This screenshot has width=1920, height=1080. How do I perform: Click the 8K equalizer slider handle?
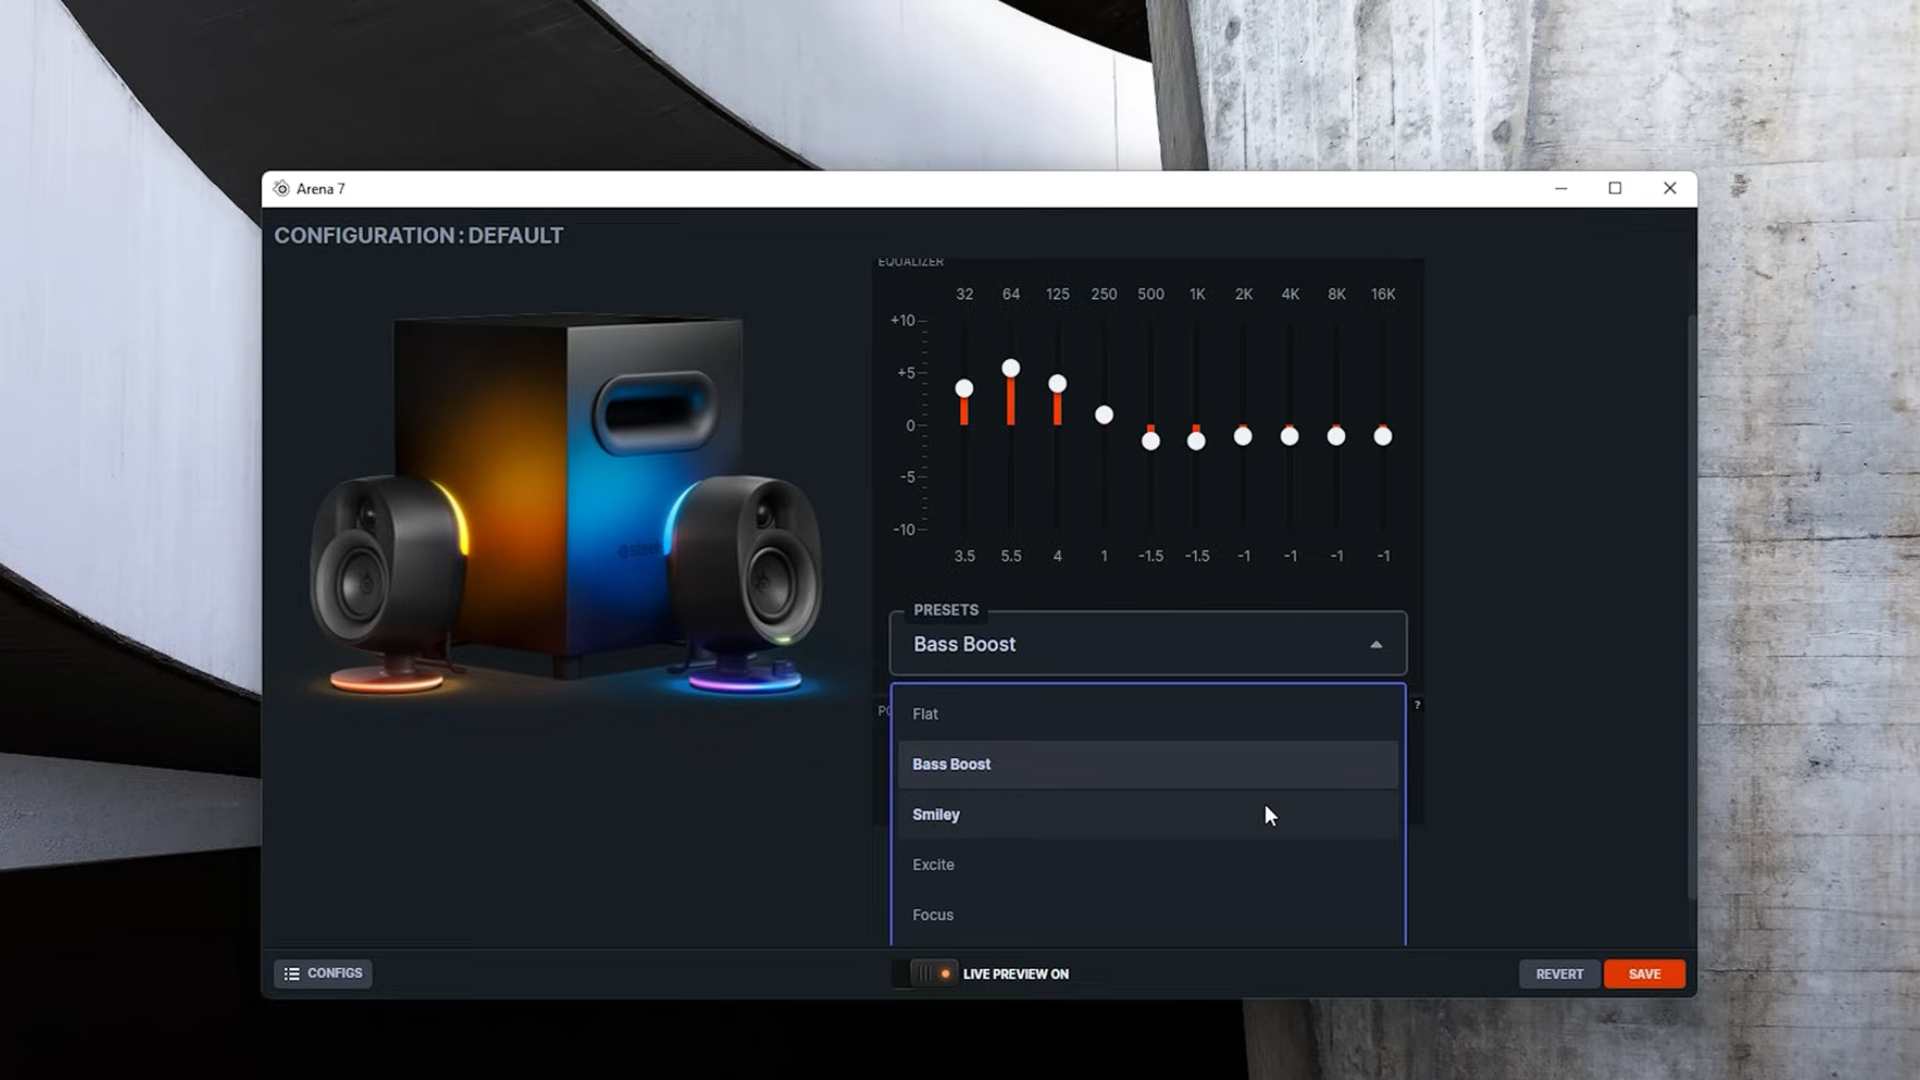tap(1336, 436)
